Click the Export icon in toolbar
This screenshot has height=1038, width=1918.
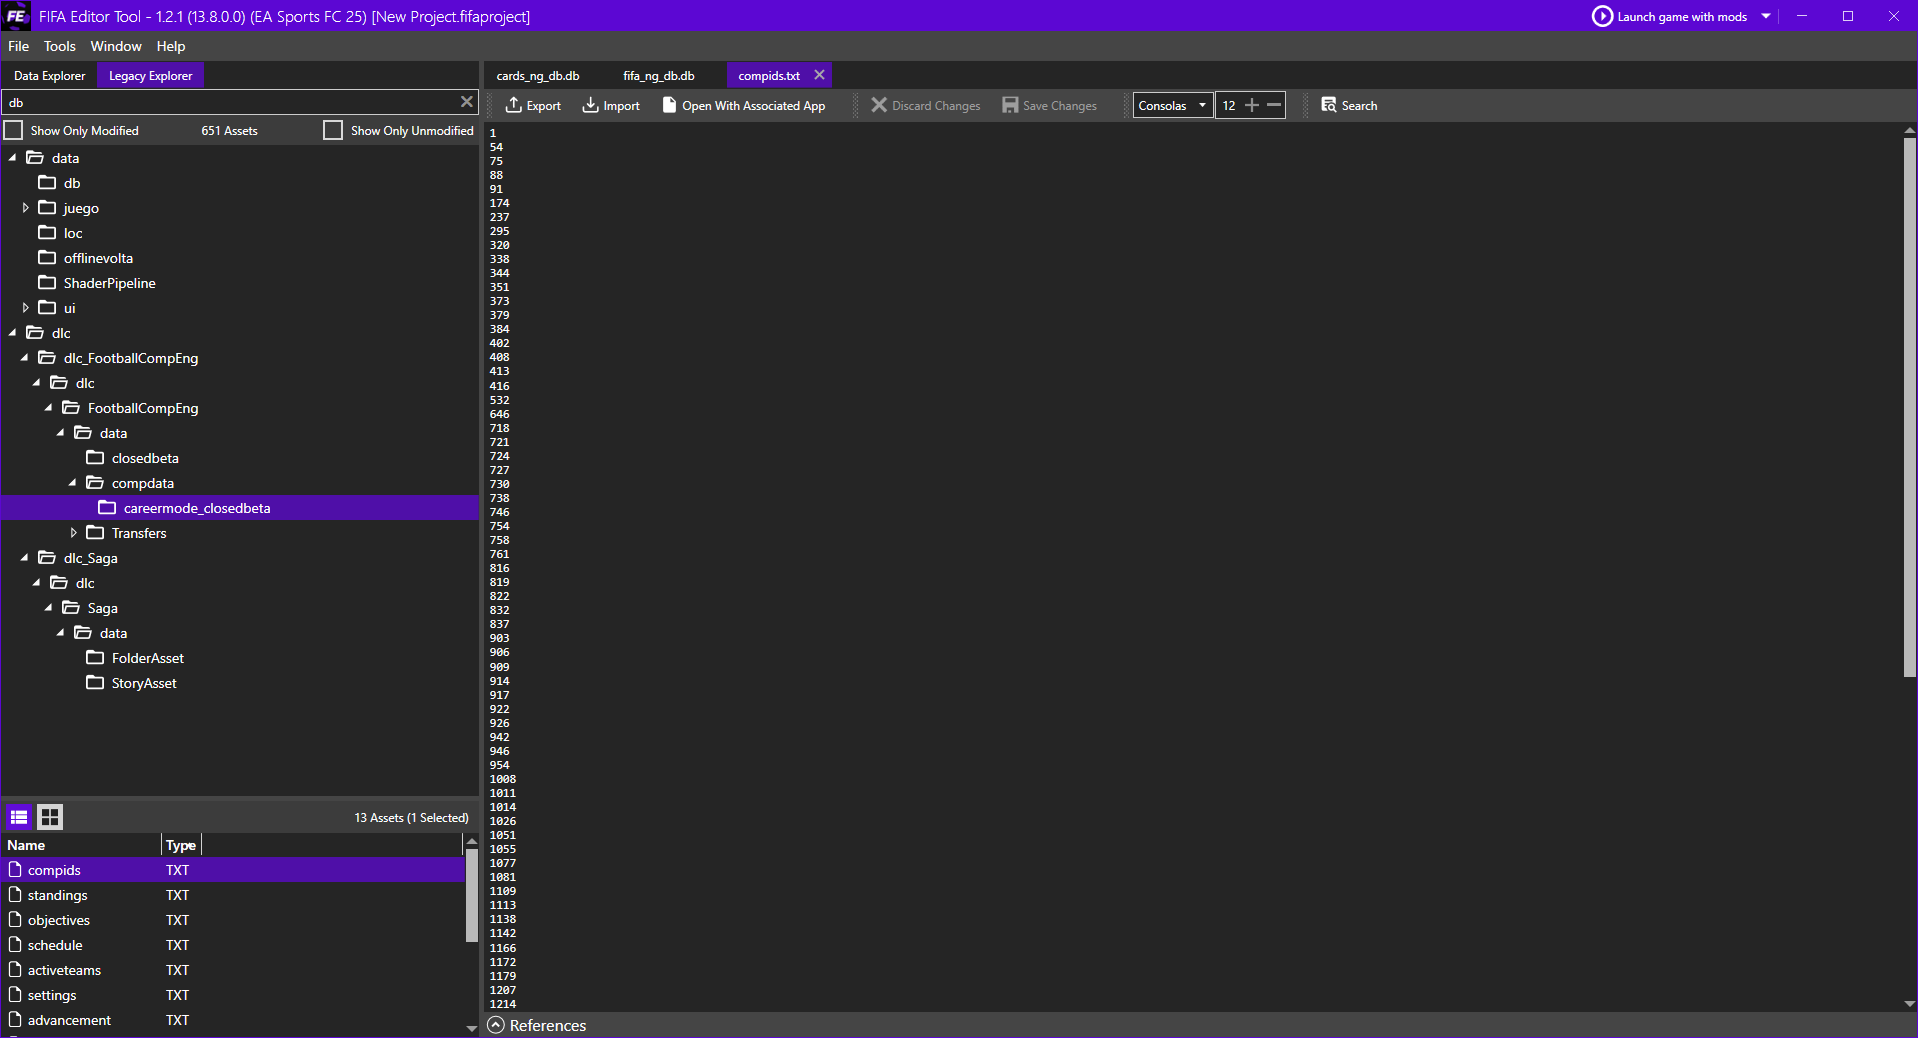coord(513,105)
